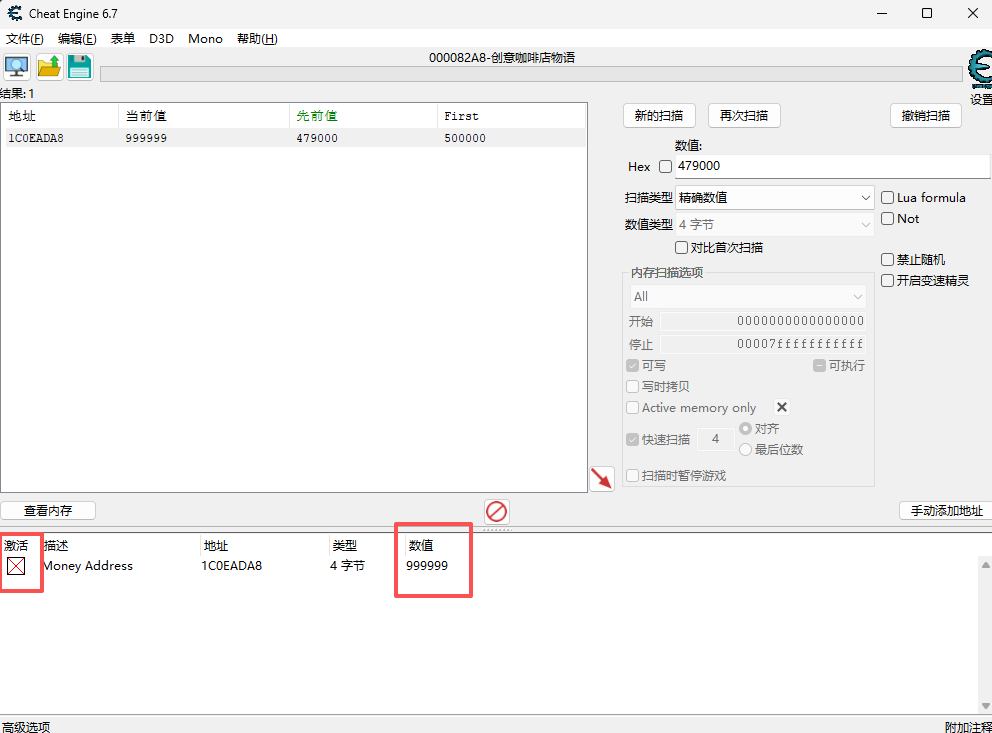Enable the 开启变速精灵 speedhack checkbox

click(887, 281)
